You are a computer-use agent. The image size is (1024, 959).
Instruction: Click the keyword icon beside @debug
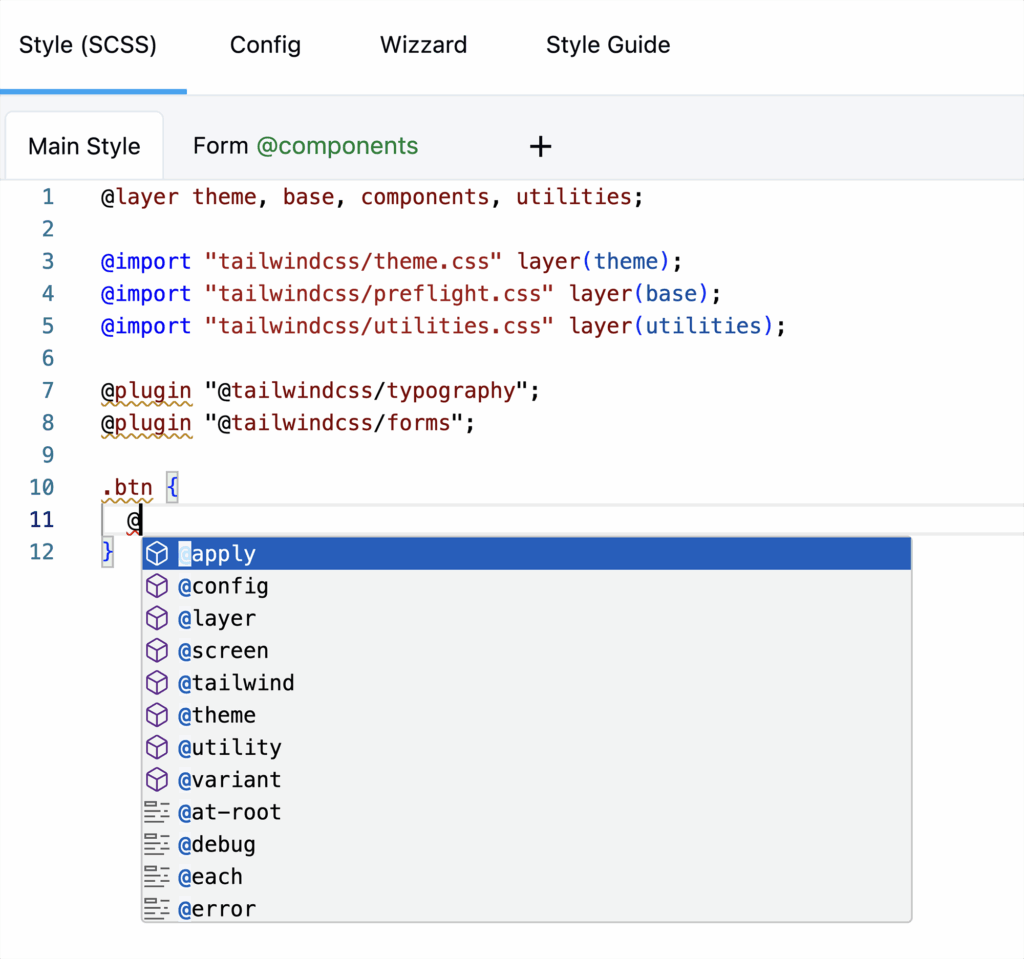157,844
